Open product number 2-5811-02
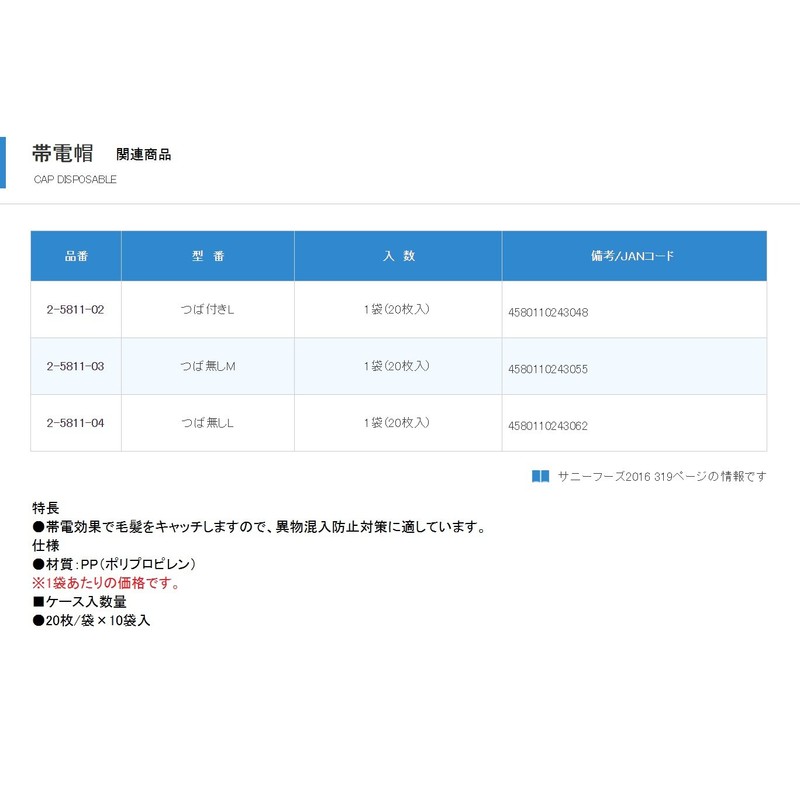This screenshot has width=800, height=800. 75,310
